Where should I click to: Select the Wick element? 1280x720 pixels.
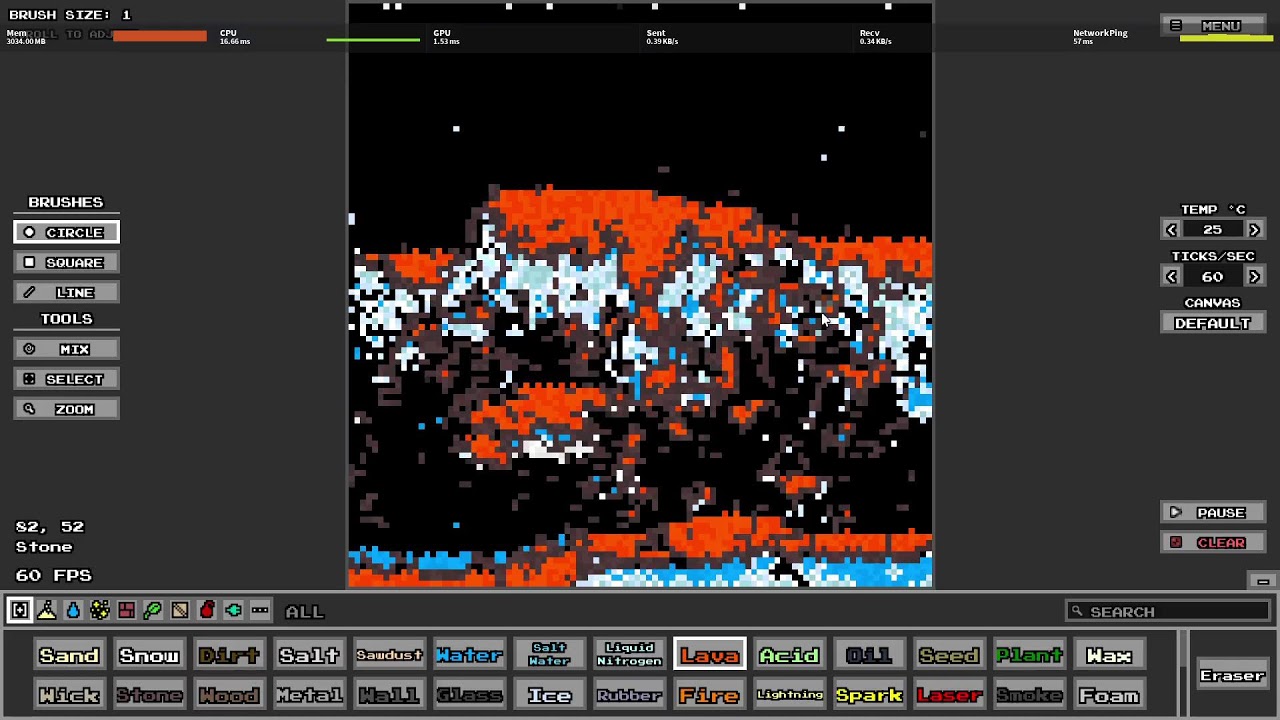[x=69, y=695]
